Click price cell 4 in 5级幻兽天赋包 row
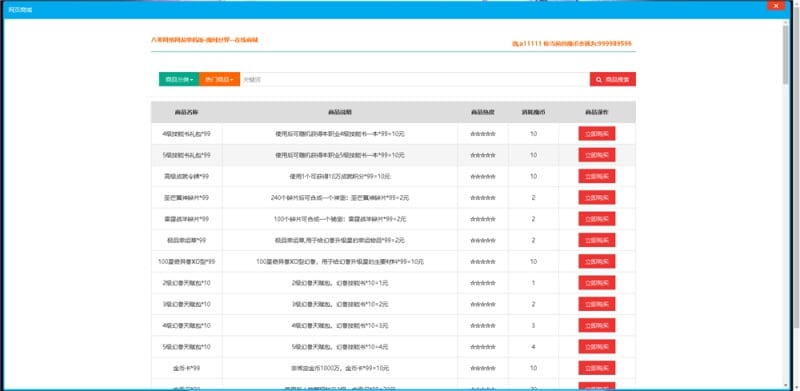800x391 pixels. click(x=533, y=347)
